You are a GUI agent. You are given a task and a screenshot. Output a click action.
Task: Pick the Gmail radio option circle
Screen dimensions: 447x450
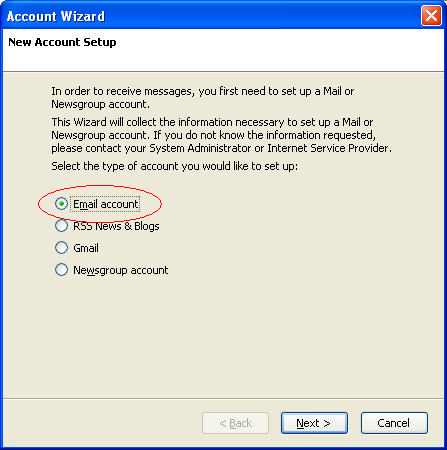(x=61, y=248)
